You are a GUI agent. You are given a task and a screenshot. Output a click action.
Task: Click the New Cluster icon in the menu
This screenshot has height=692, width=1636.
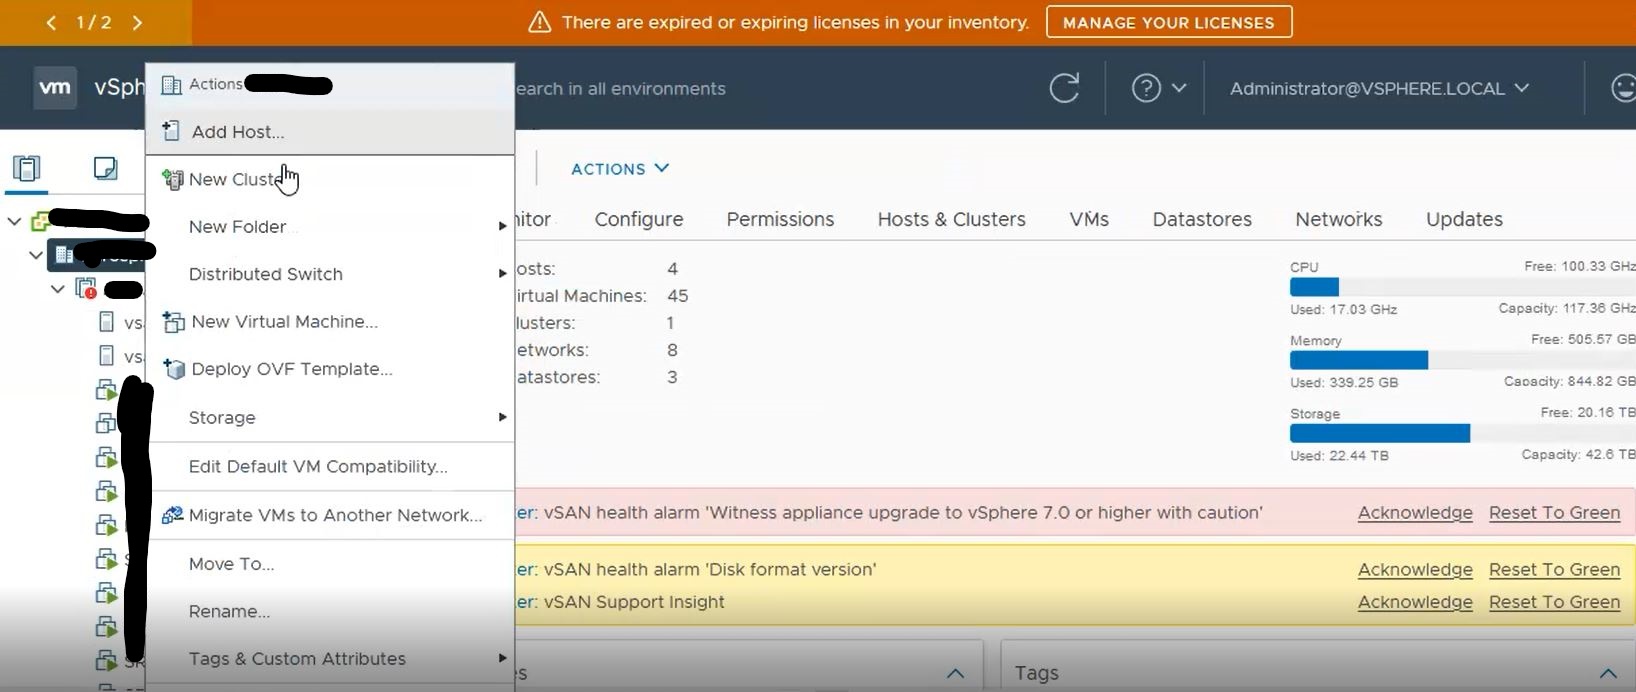click(x=172, y=179)
